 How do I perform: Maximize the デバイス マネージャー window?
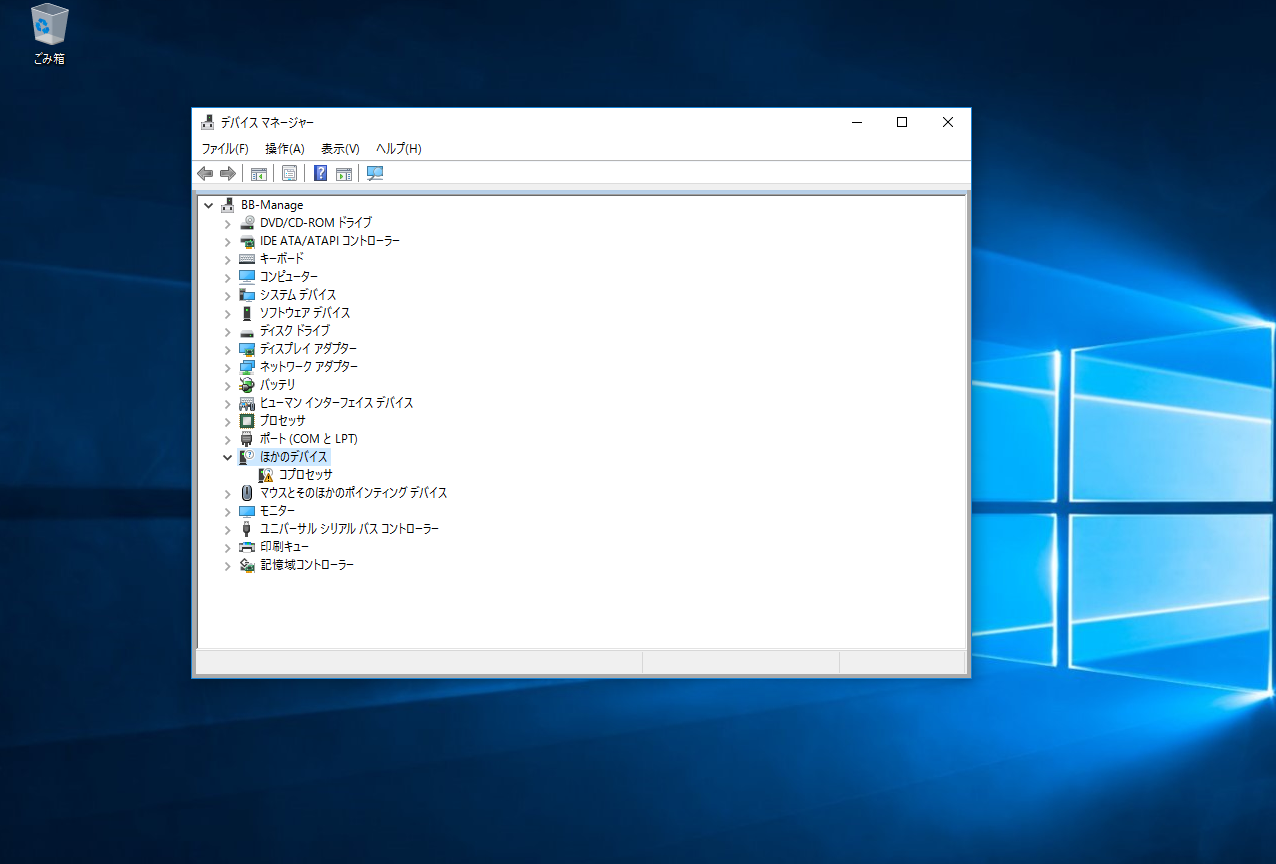tap(902, 122)
